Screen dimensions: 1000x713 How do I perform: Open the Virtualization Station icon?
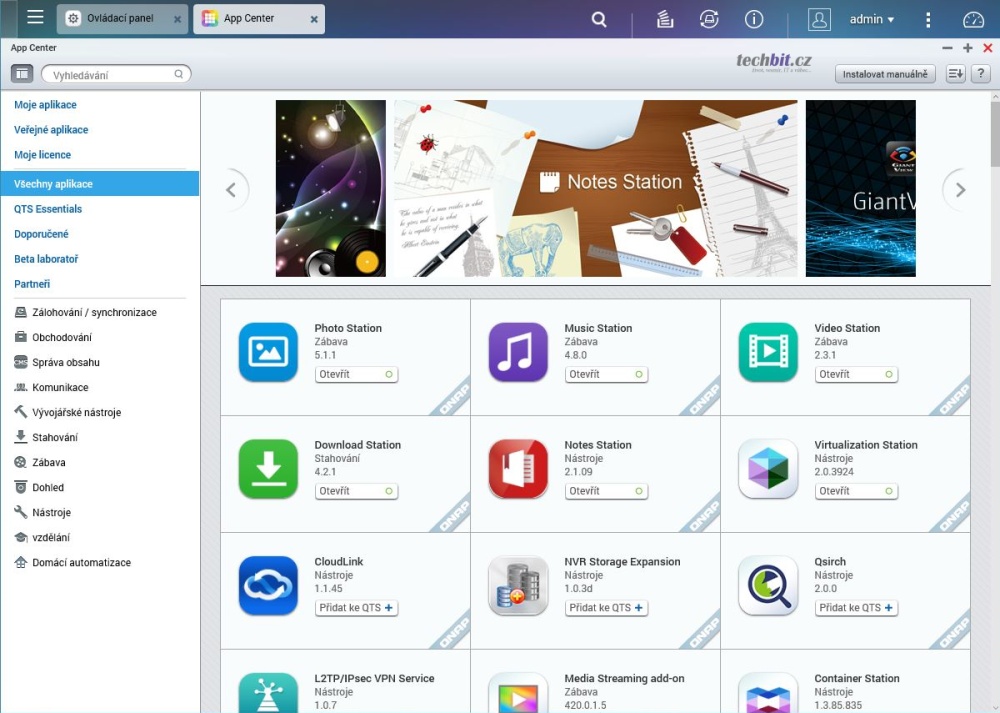pyautogui.click(x=768, y=469)
